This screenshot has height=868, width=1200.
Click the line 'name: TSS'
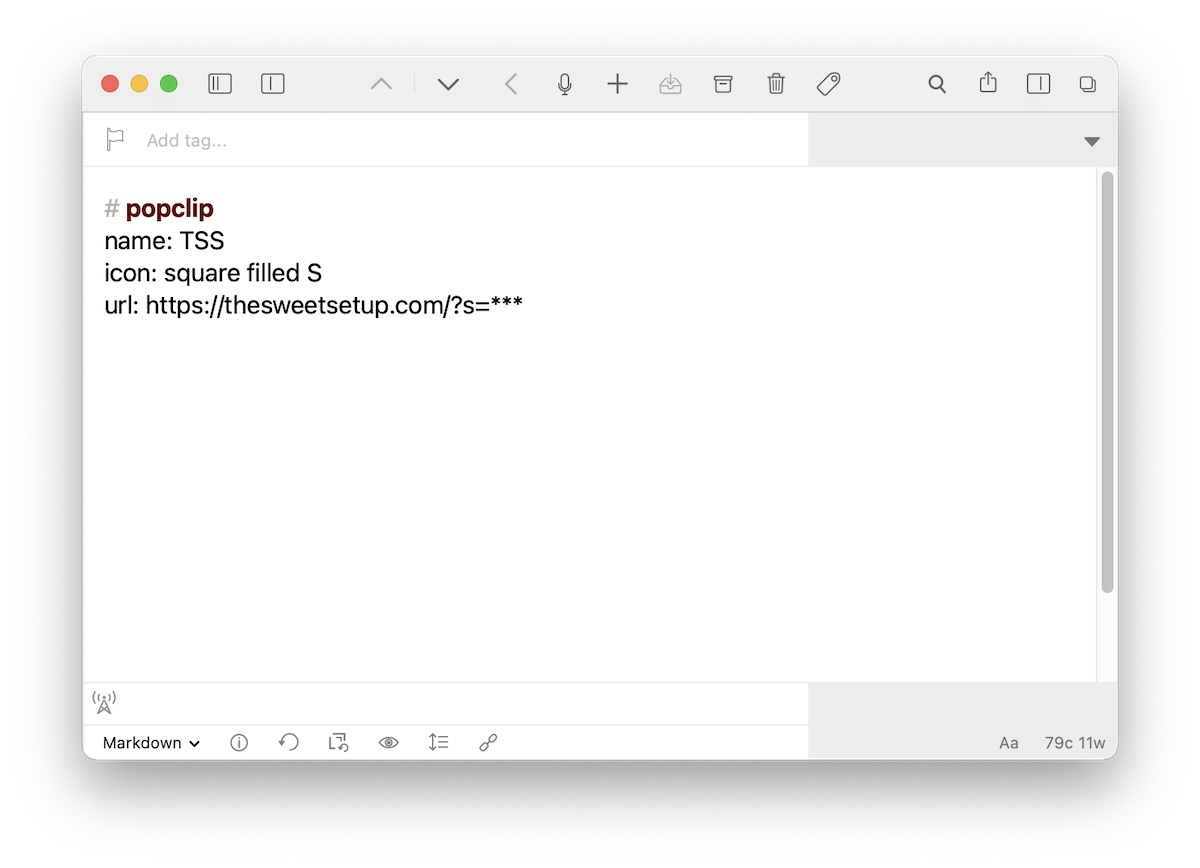(164, 241)
